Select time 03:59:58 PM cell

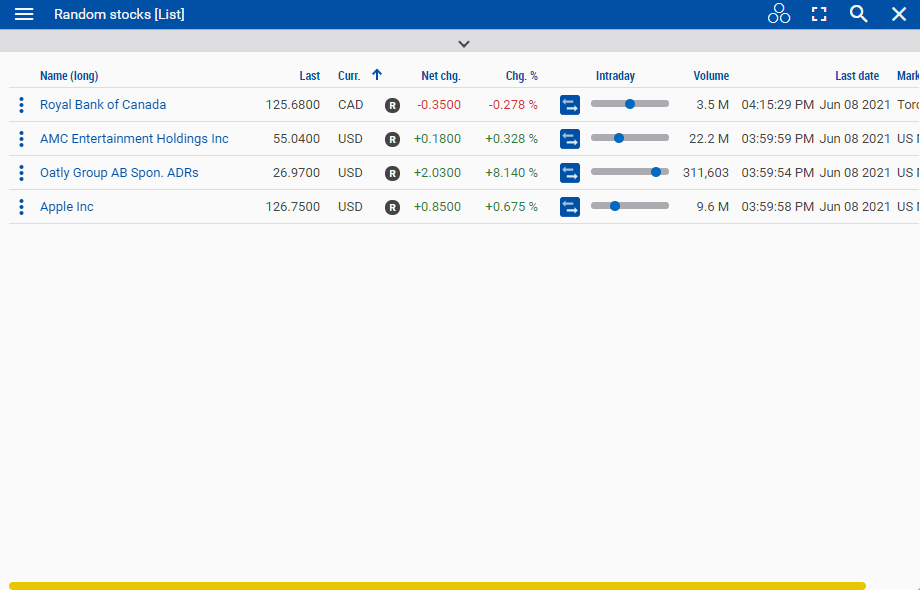(777, 206)
